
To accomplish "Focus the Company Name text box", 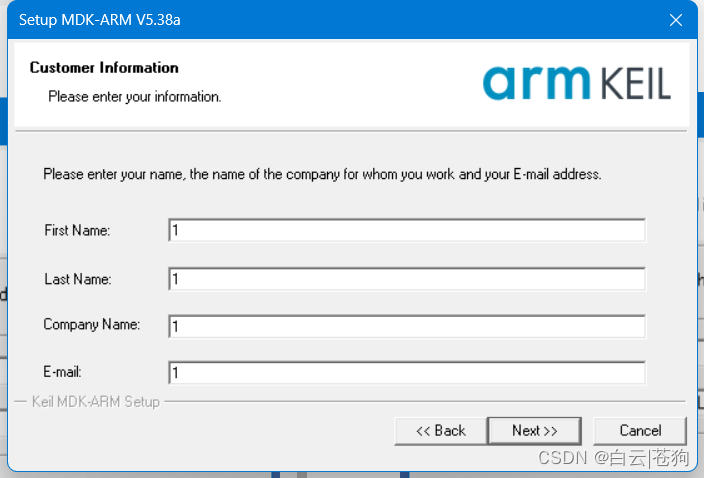I will pyautogui.click(x=407, y=326).
